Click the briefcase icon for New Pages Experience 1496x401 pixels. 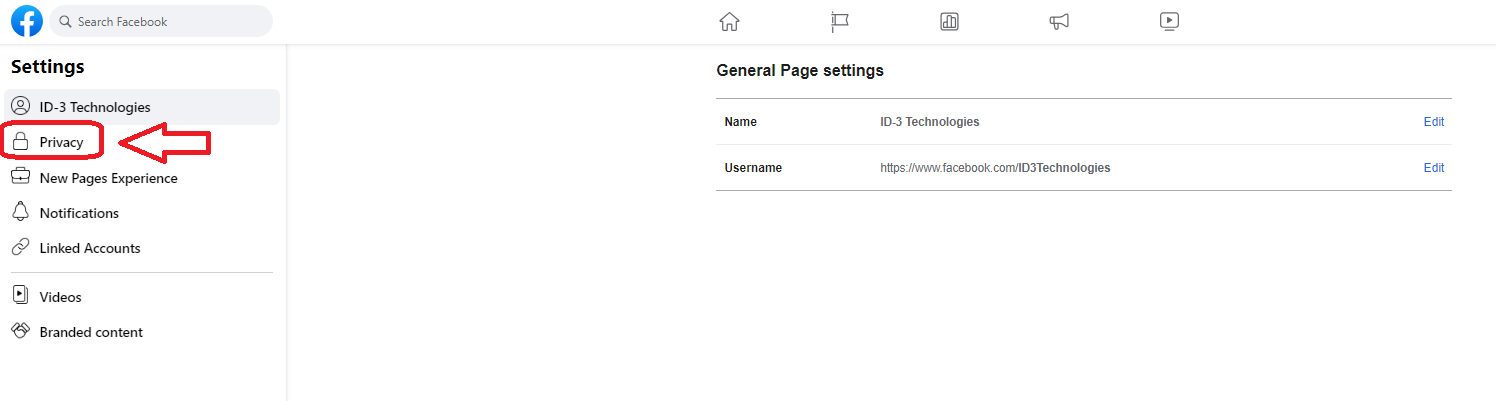pos(20,177)
